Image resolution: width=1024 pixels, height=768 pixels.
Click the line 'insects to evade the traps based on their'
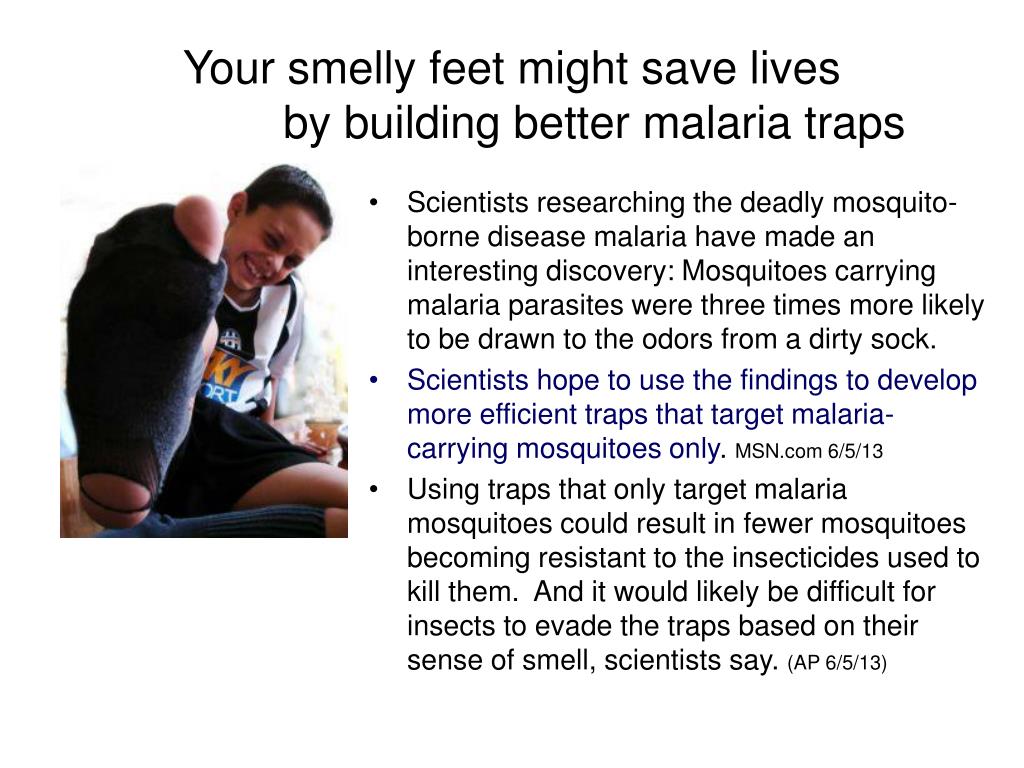662,626
